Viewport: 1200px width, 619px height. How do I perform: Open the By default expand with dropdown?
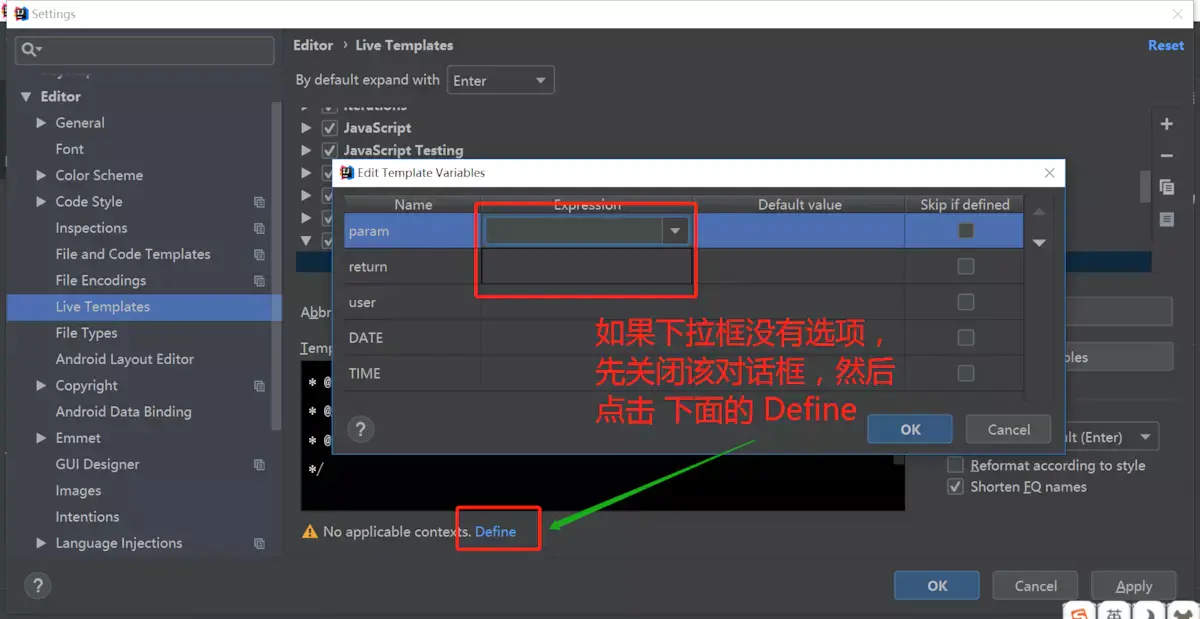(500, 81)
